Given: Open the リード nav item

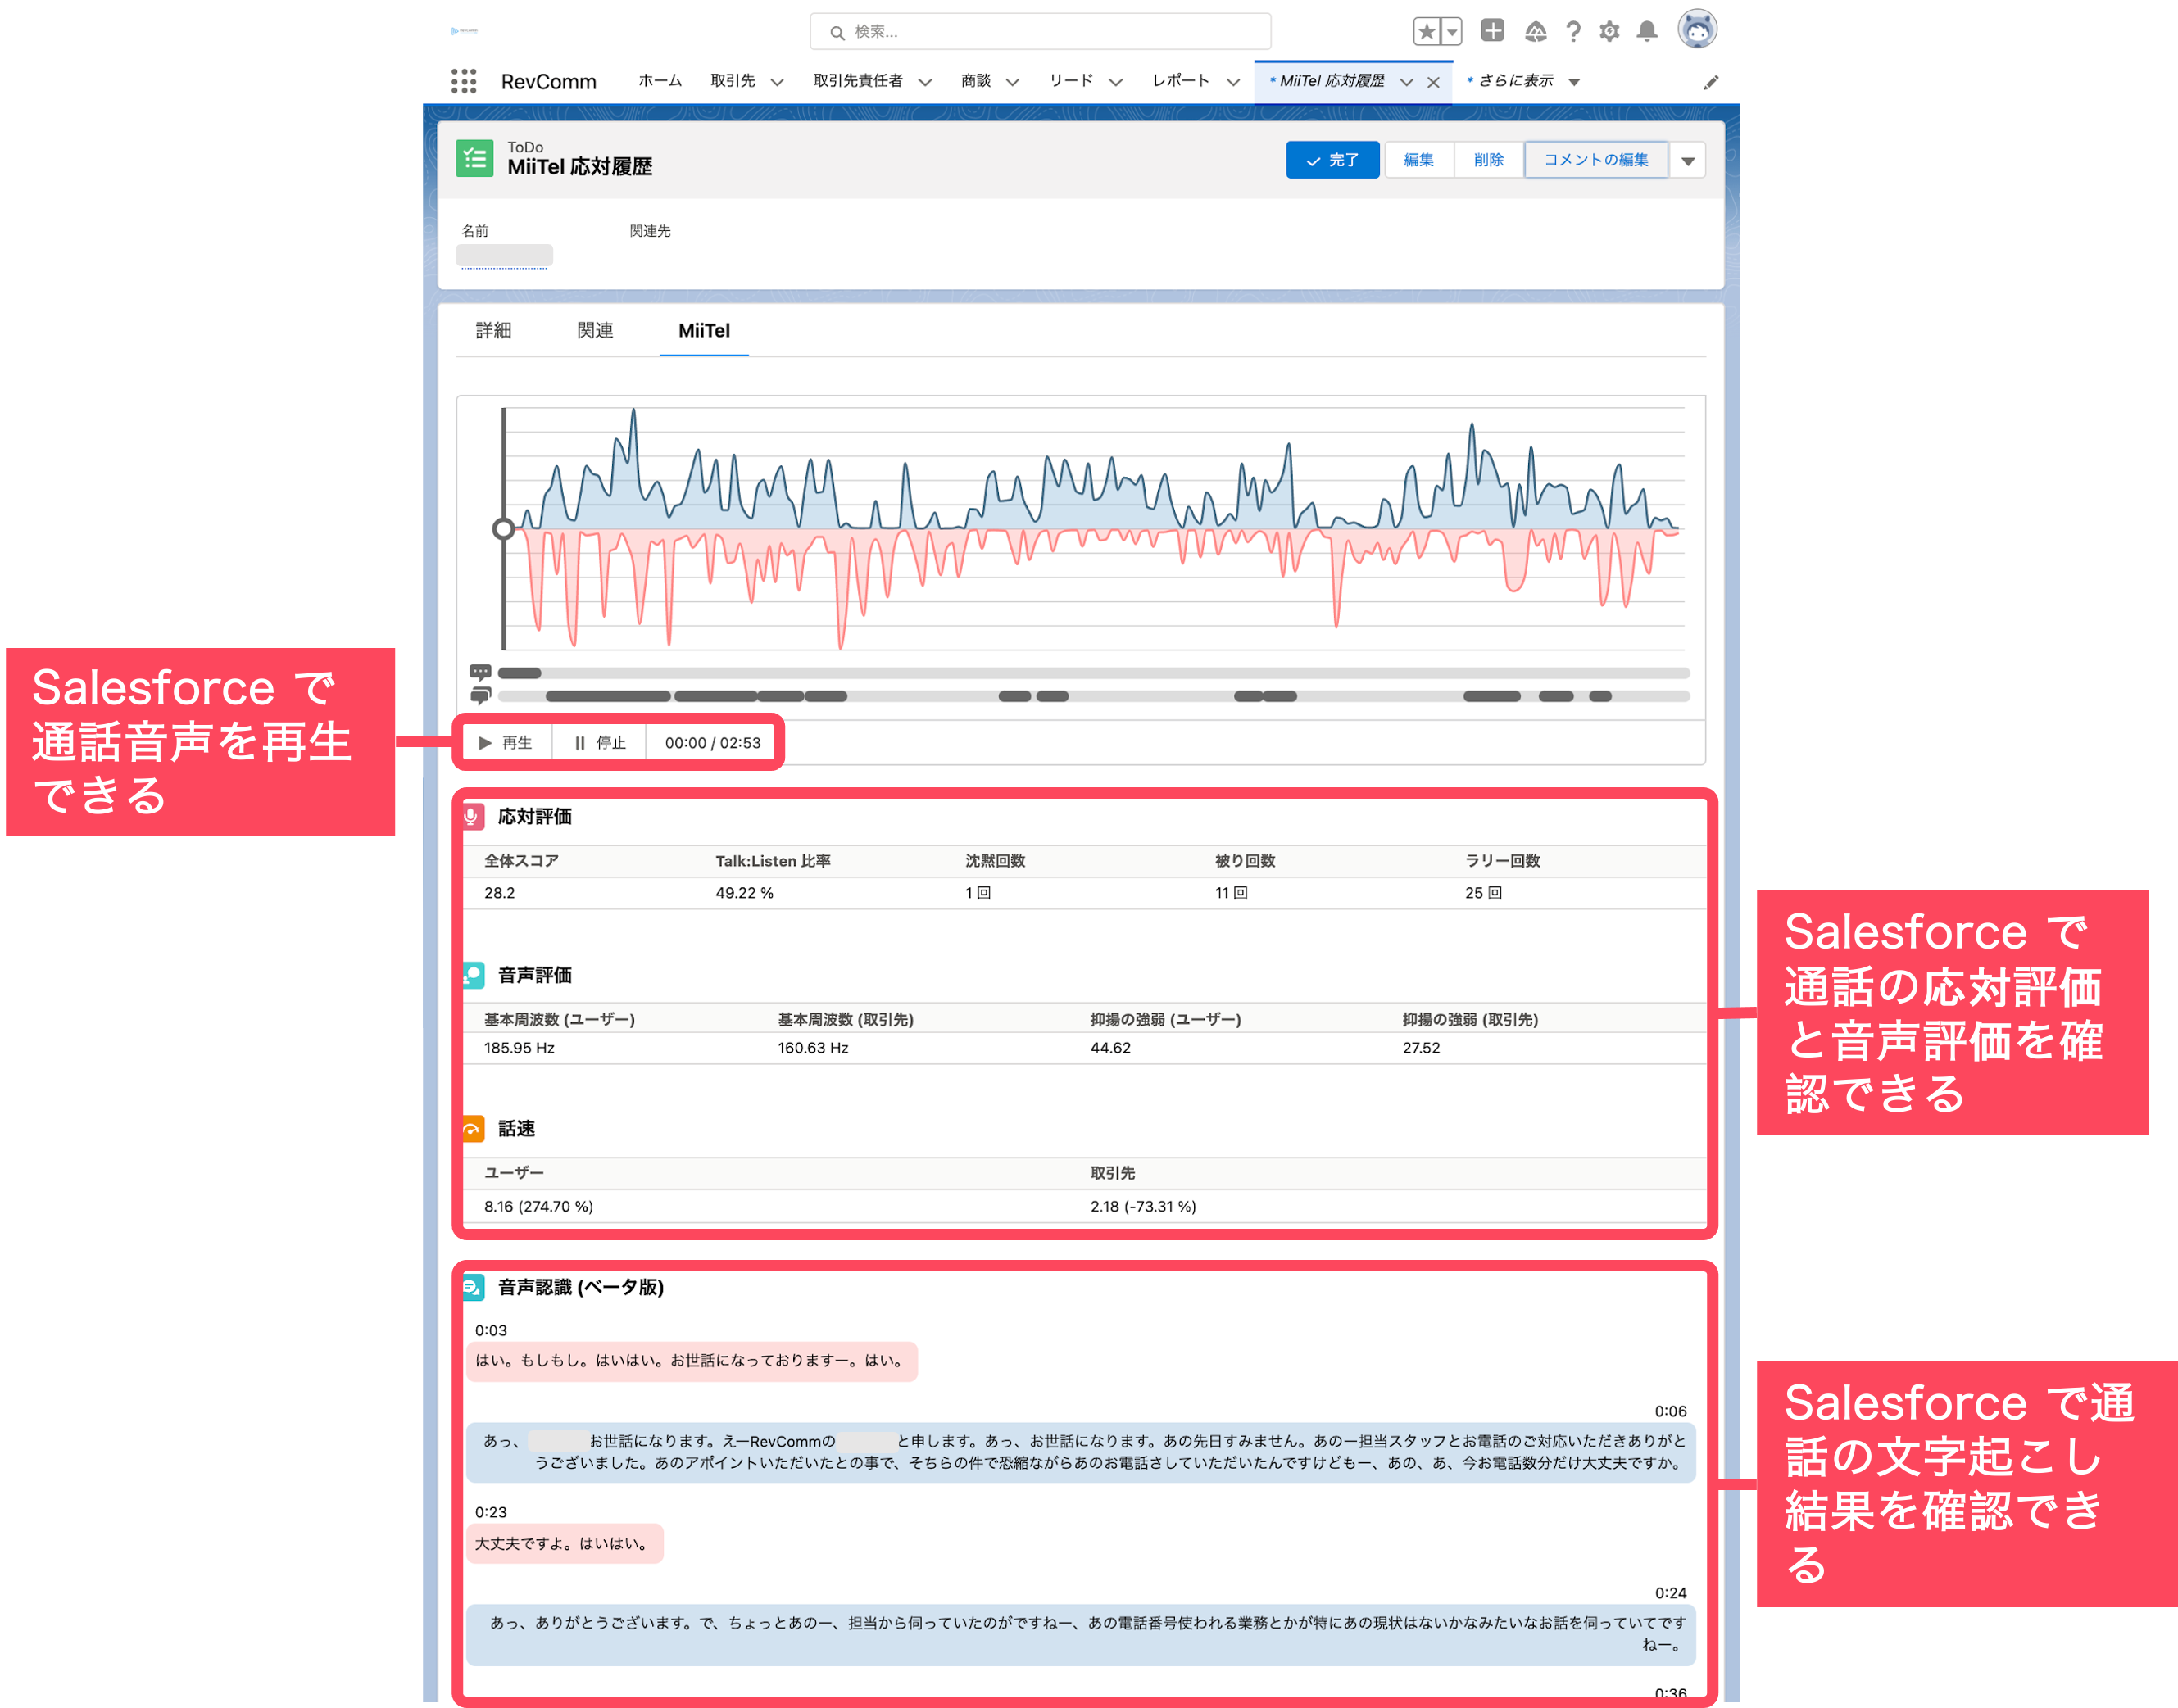Looking at the screenshot, I should click(x=1071, y=81).
